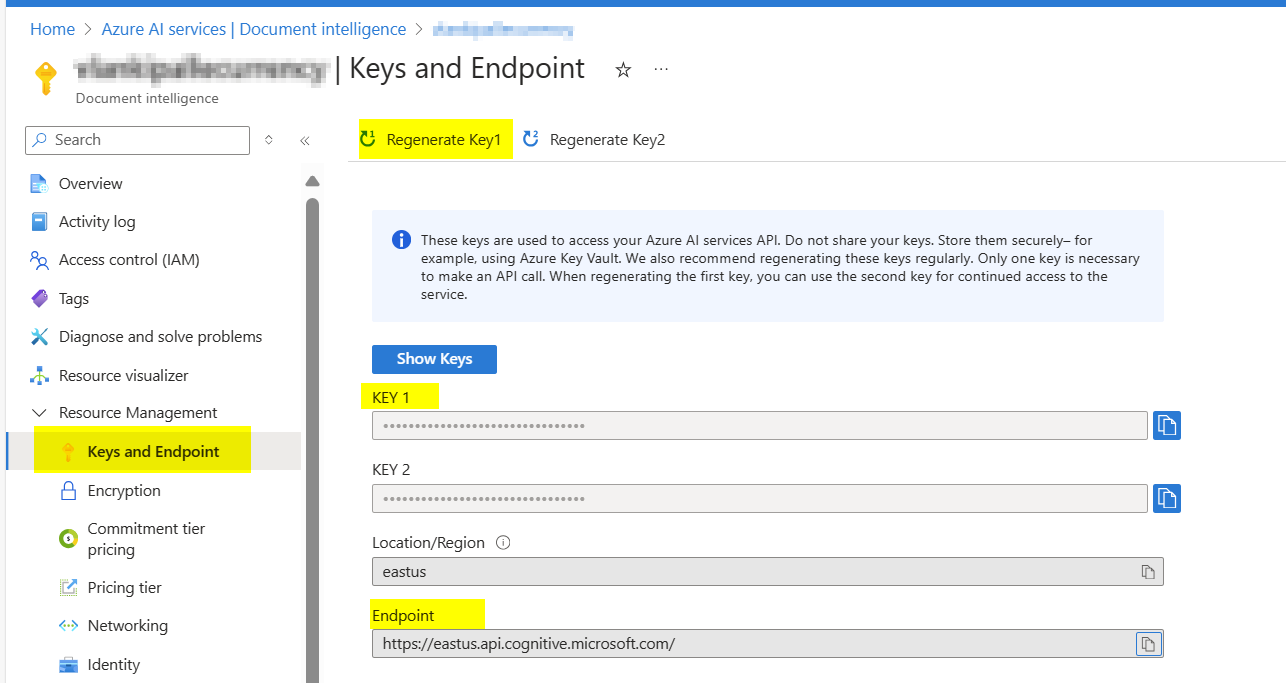This screenshot has height=683, width=1286.
Task: Click the eastus Location/Region field
Action: tap(768, 572)
